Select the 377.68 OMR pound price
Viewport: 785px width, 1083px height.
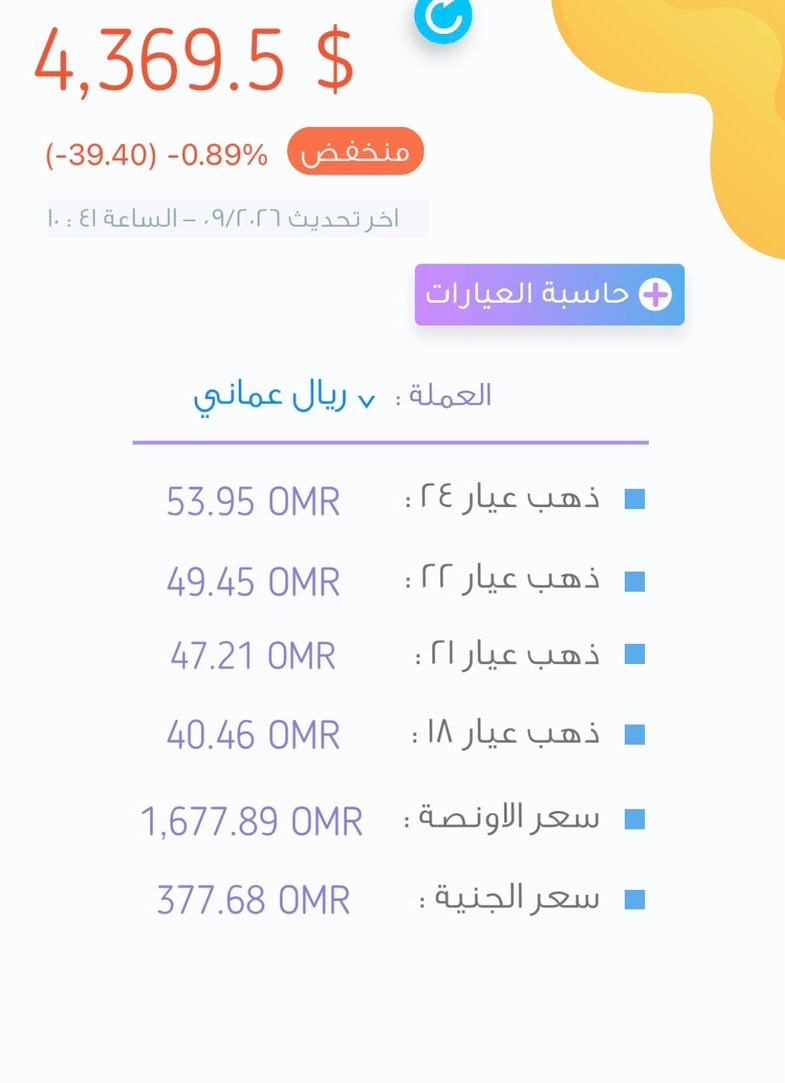[x=253, y=900]
